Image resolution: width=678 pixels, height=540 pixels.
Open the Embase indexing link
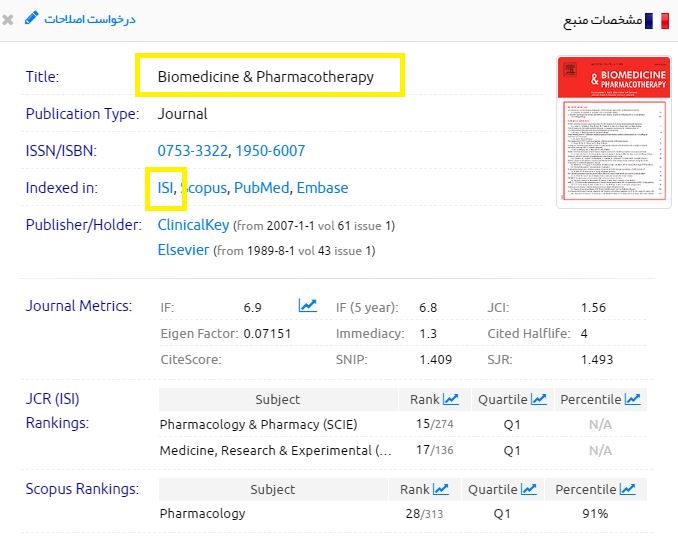[322, 188]
